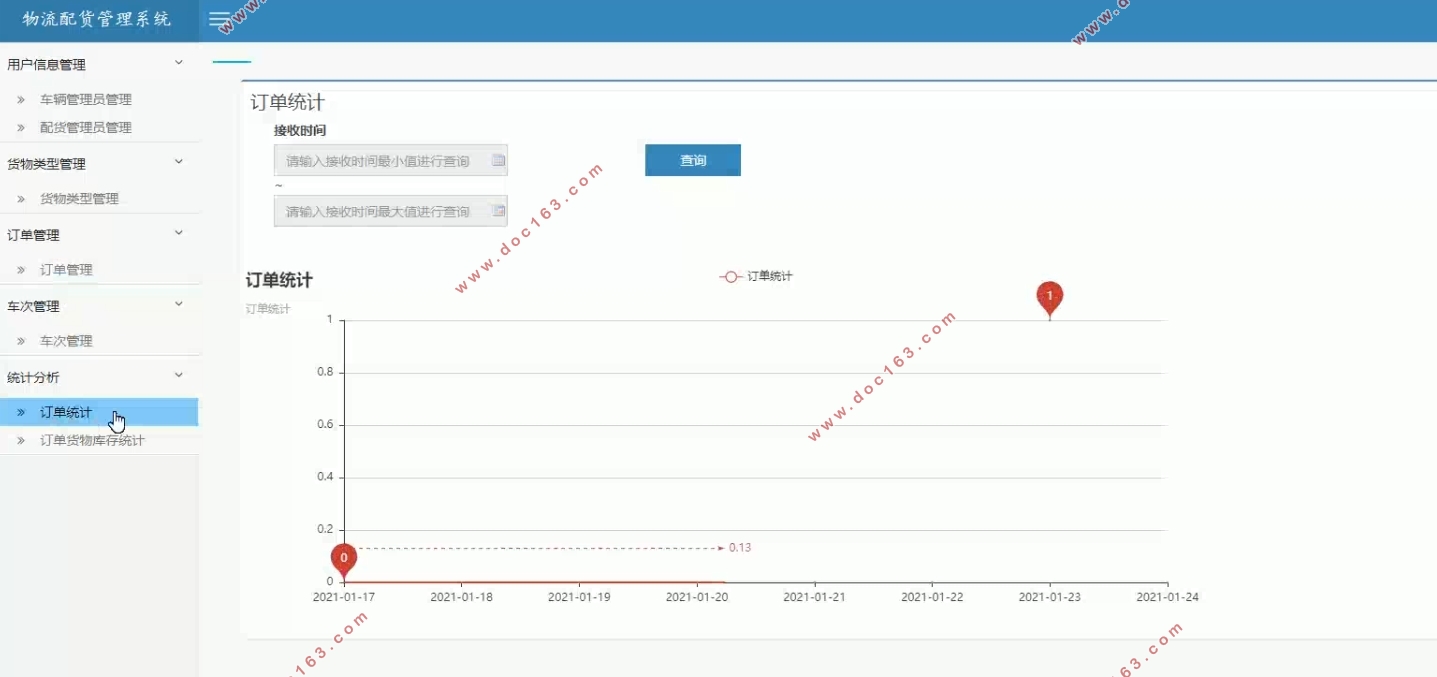Viewport: 1437px width, 677px height.
Task: Click the 0.13 average line label
Action: pos(740,548)
